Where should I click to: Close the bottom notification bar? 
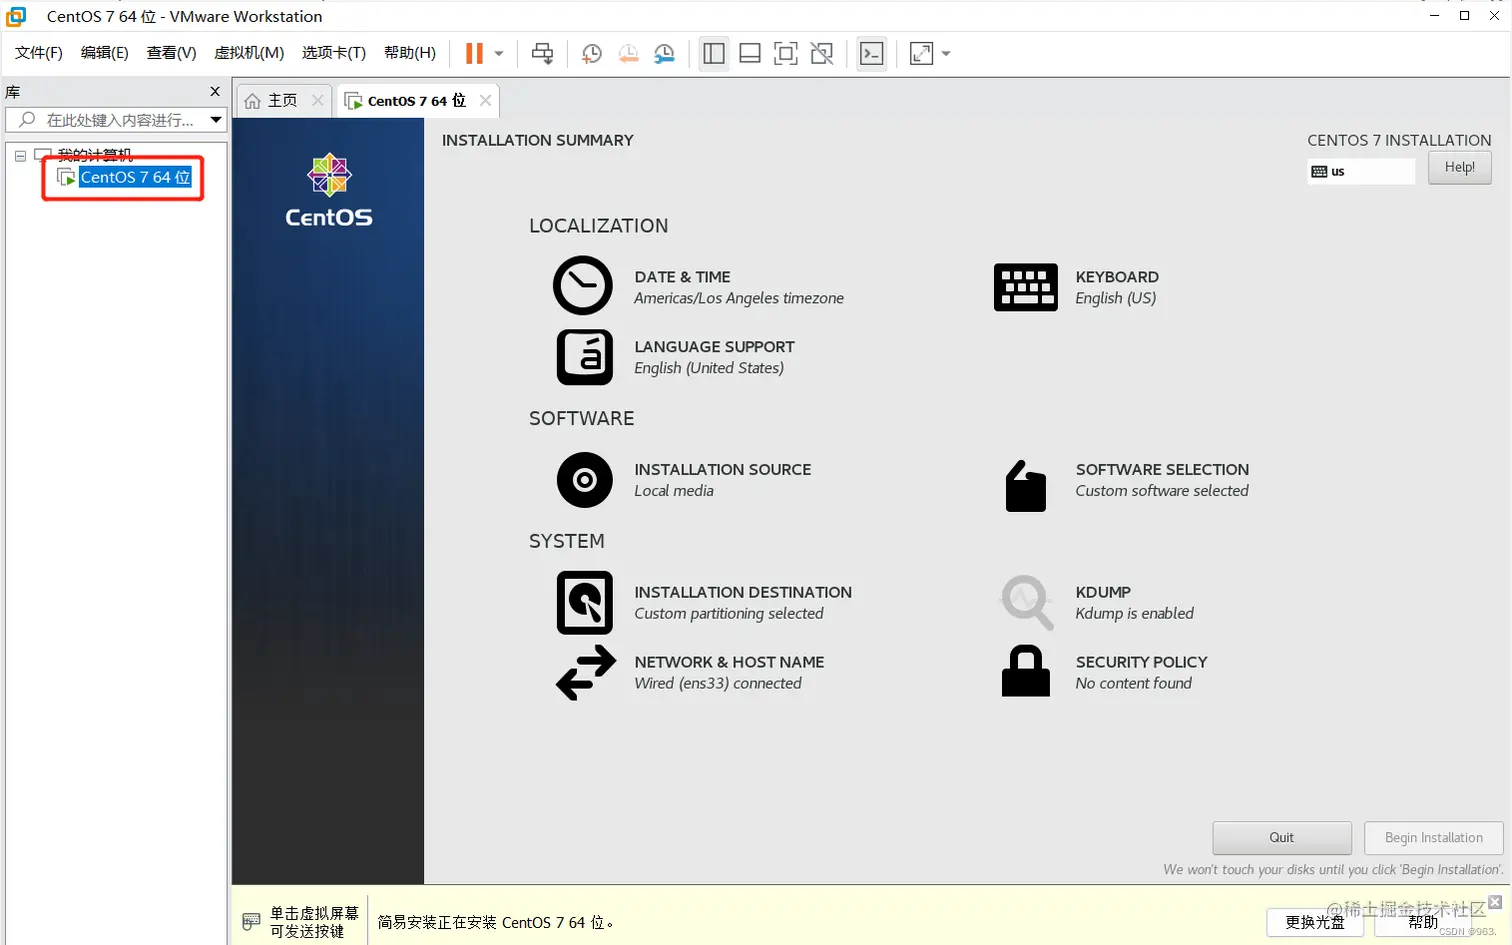coord(1495,902)
